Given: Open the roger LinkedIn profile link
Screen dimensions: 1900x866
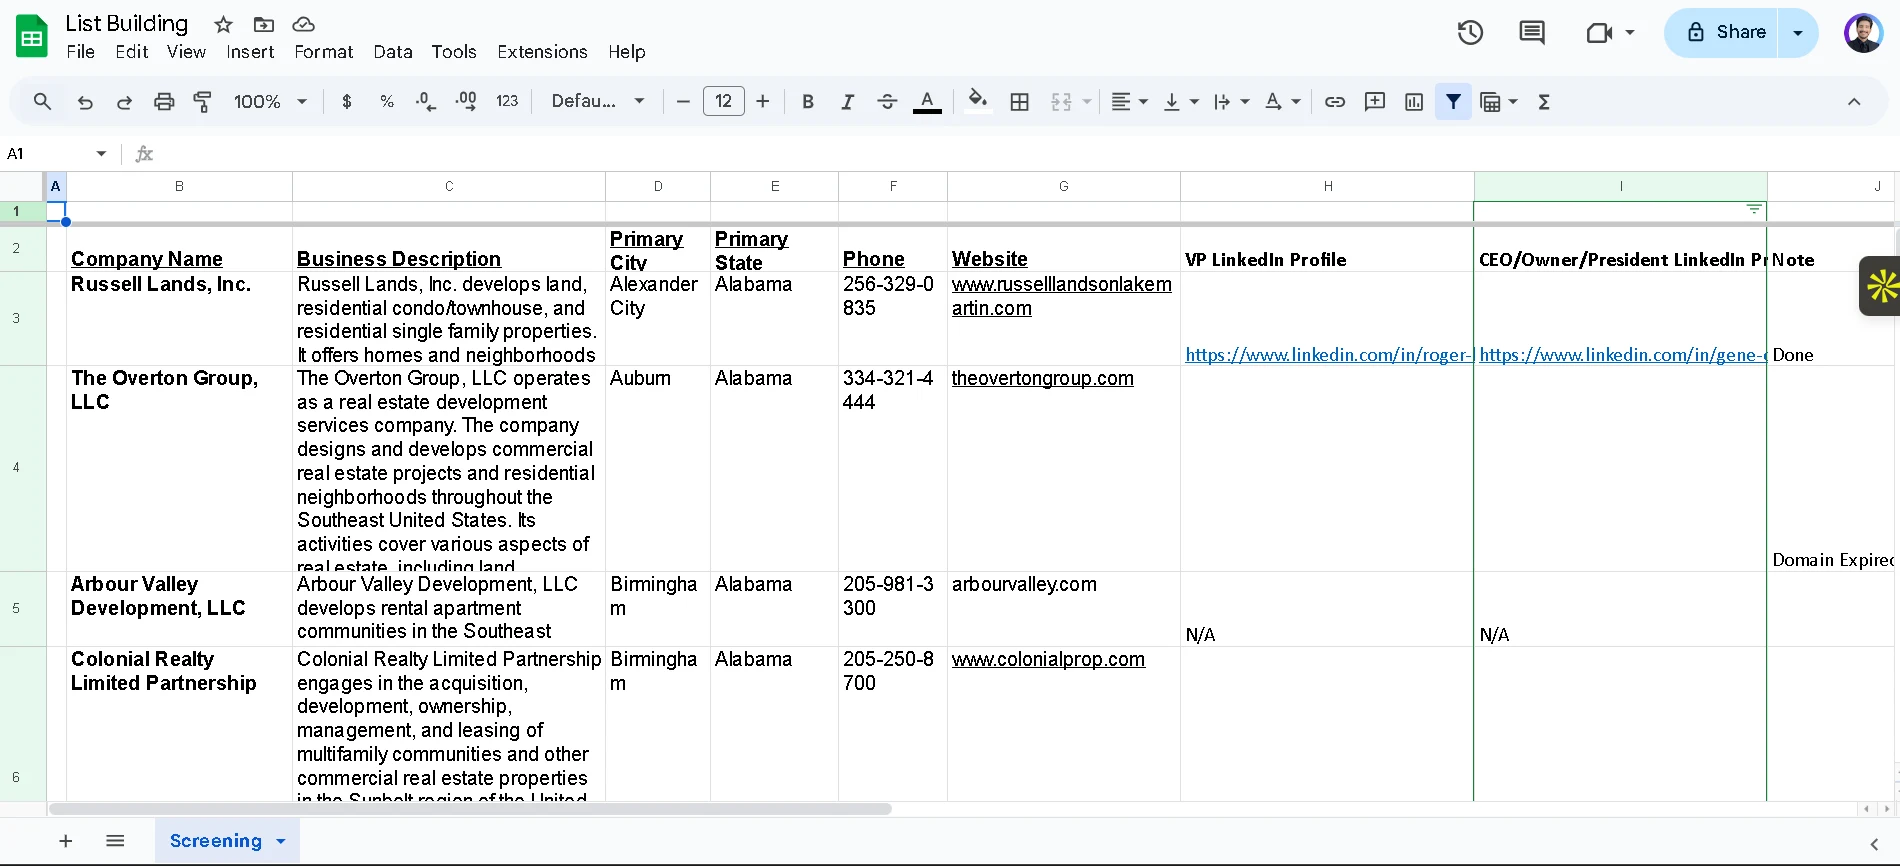Looking at the screenshot, I should click(x=1329, y=355).
